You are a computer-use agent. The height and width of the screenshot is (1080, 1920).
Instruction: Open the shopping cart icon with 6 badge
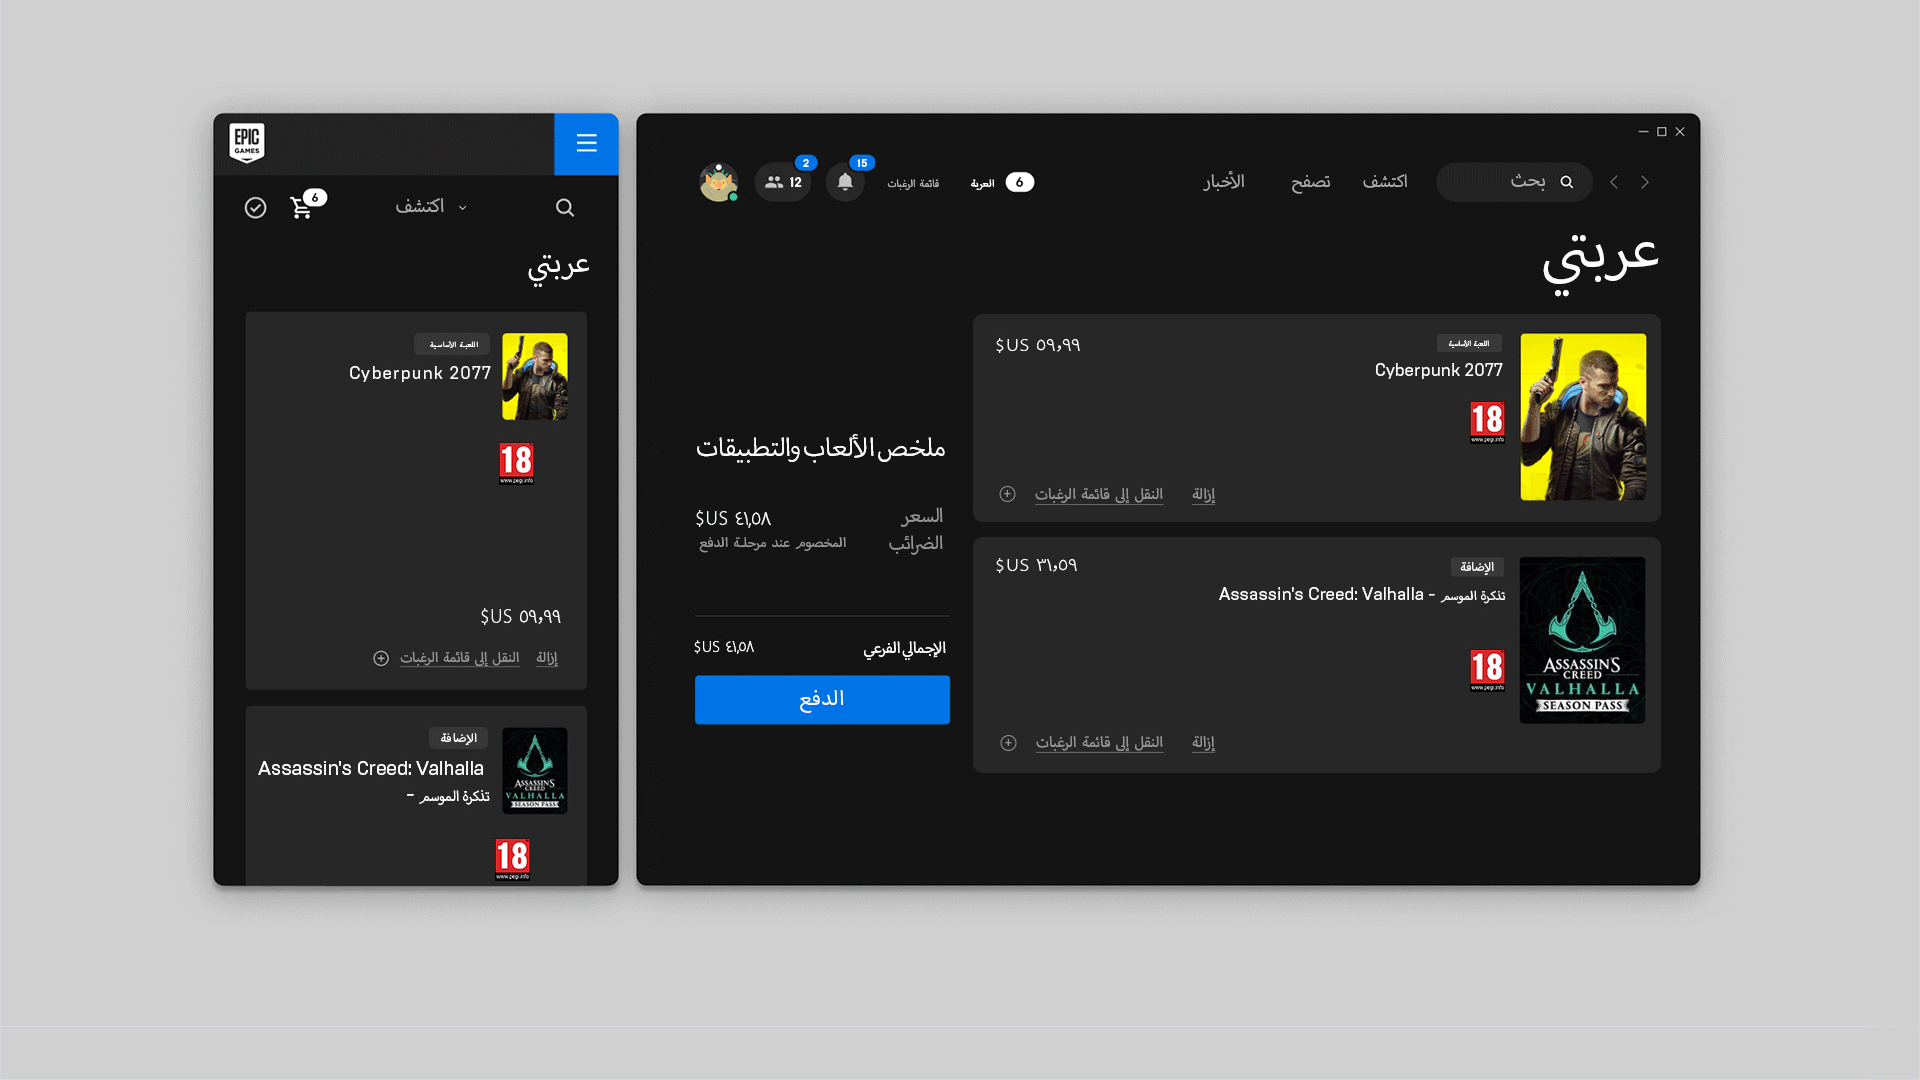point(301,208)
